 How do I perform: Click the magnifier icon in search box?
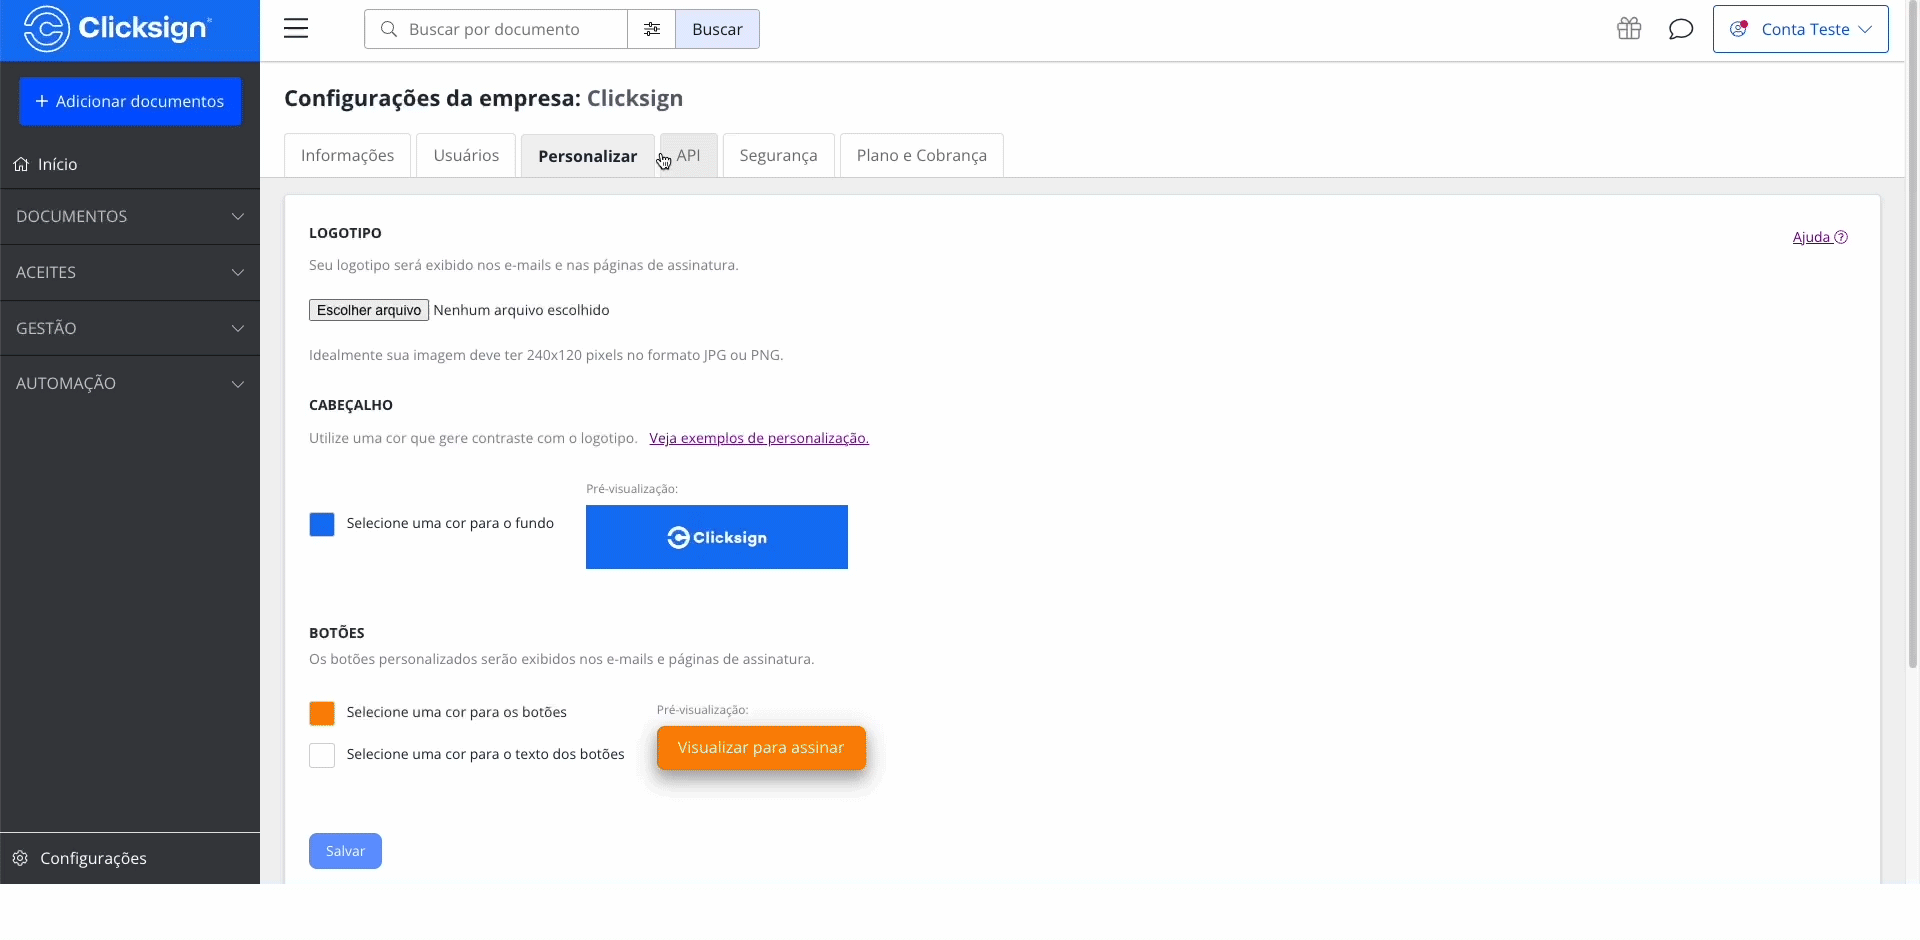coord(389,29)
